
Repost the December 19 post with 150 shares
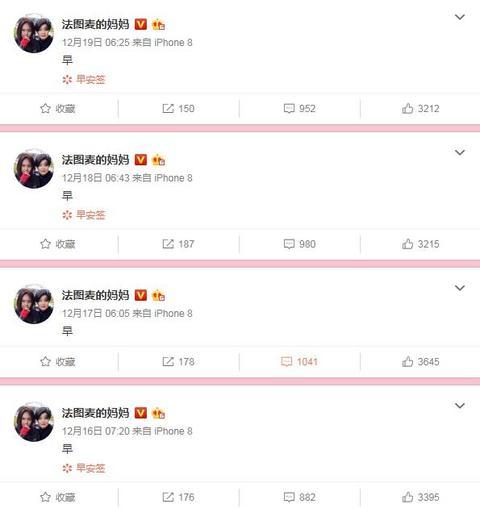178,108
